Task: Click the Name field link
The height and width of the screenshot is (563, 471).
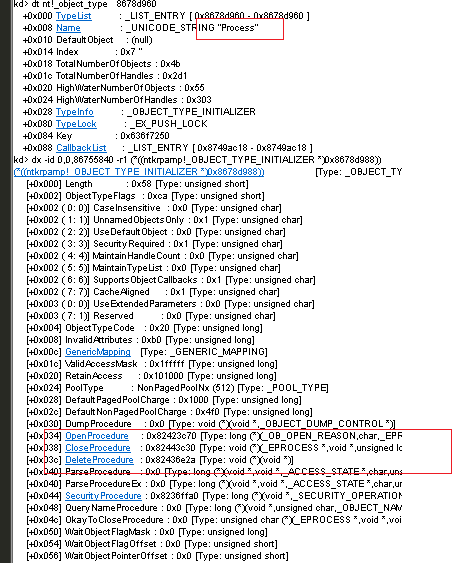Action: coord(68,28)
